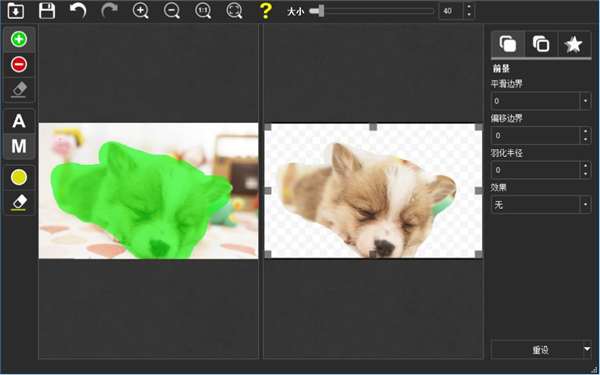The height and width of the screenshot is (375, 600).
Task: Click the 平滑边界 value field
Action: pos(535,101)
